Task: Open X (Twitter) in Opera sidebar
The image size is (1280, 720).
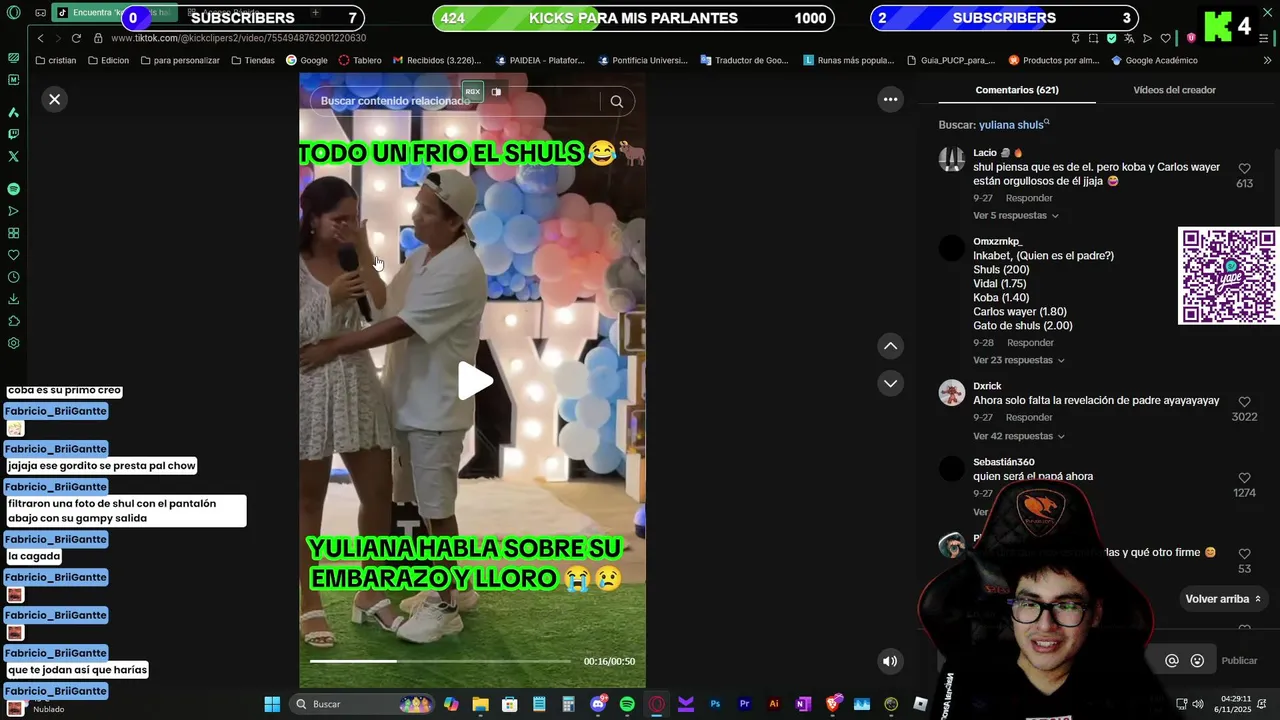Action: (x=13, y=156)
